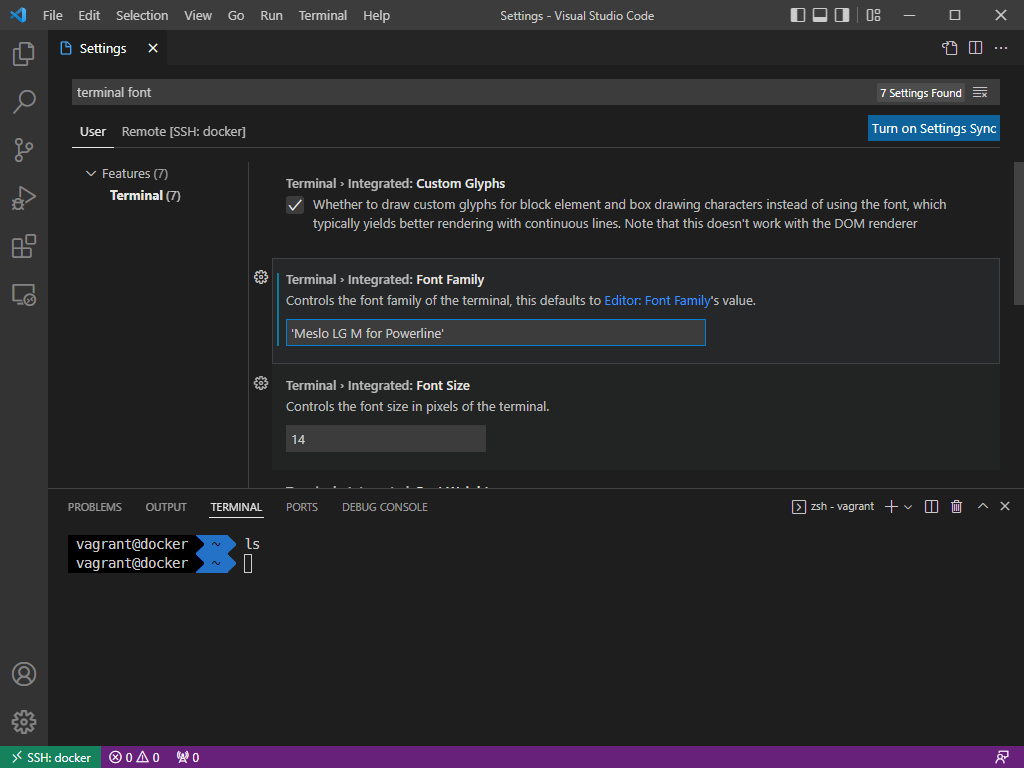Open SSH: docker remote menu

[51, 758]
